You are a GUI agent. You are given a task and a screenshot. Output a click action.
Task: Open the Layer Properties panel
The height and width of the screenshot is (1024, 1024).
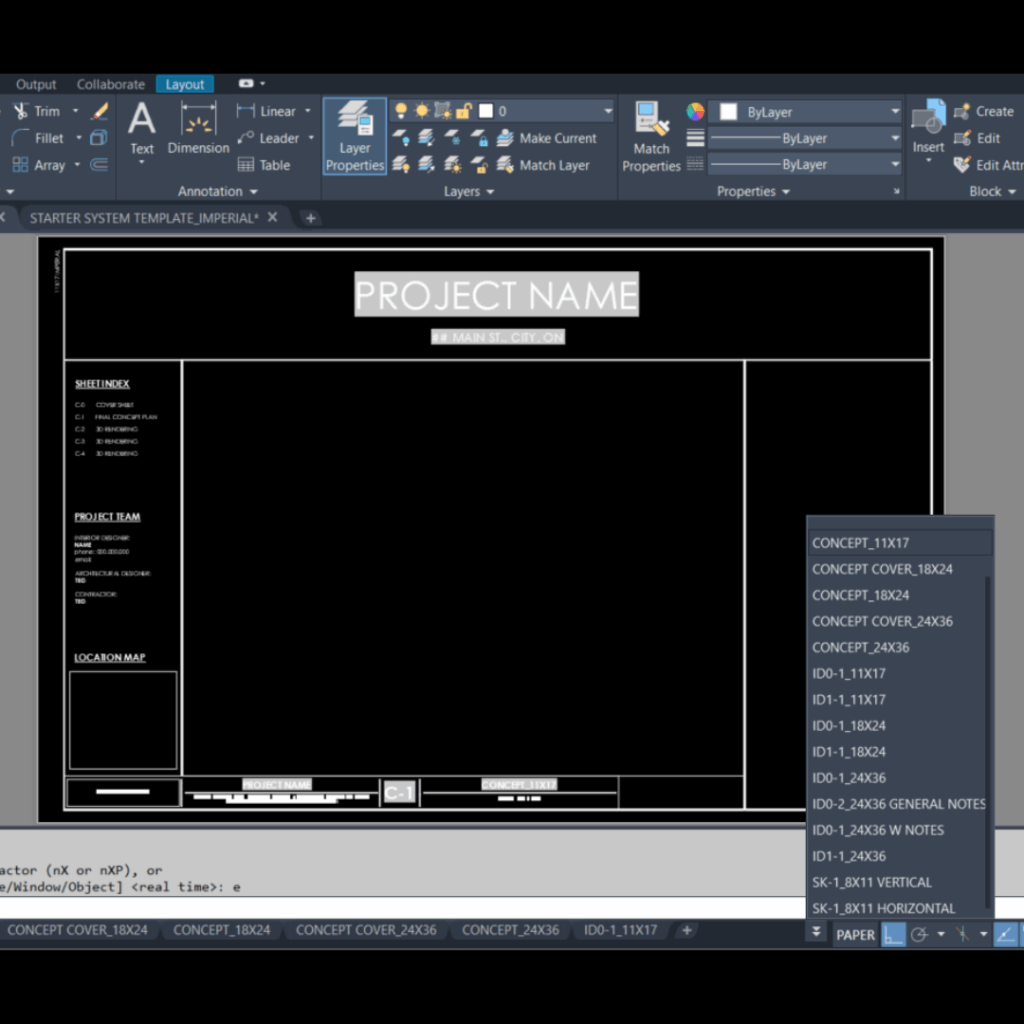(x=354, y=136)
